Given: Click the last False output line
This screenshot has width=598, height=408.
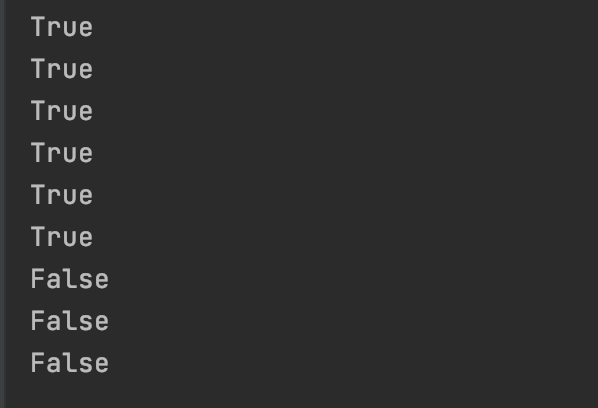Looking at the screenshot, I should click(x=70, y=363).
